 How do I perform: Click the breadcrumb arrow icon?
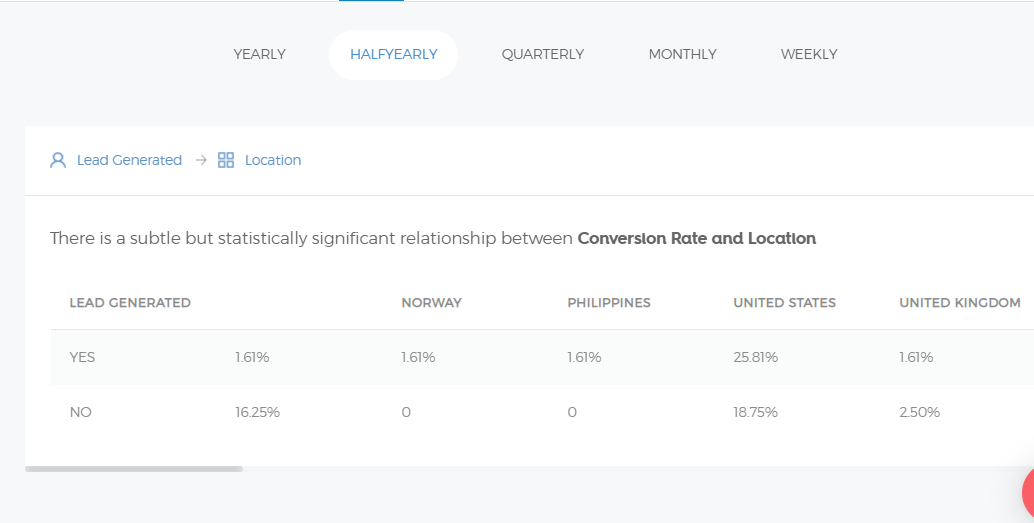201,160
